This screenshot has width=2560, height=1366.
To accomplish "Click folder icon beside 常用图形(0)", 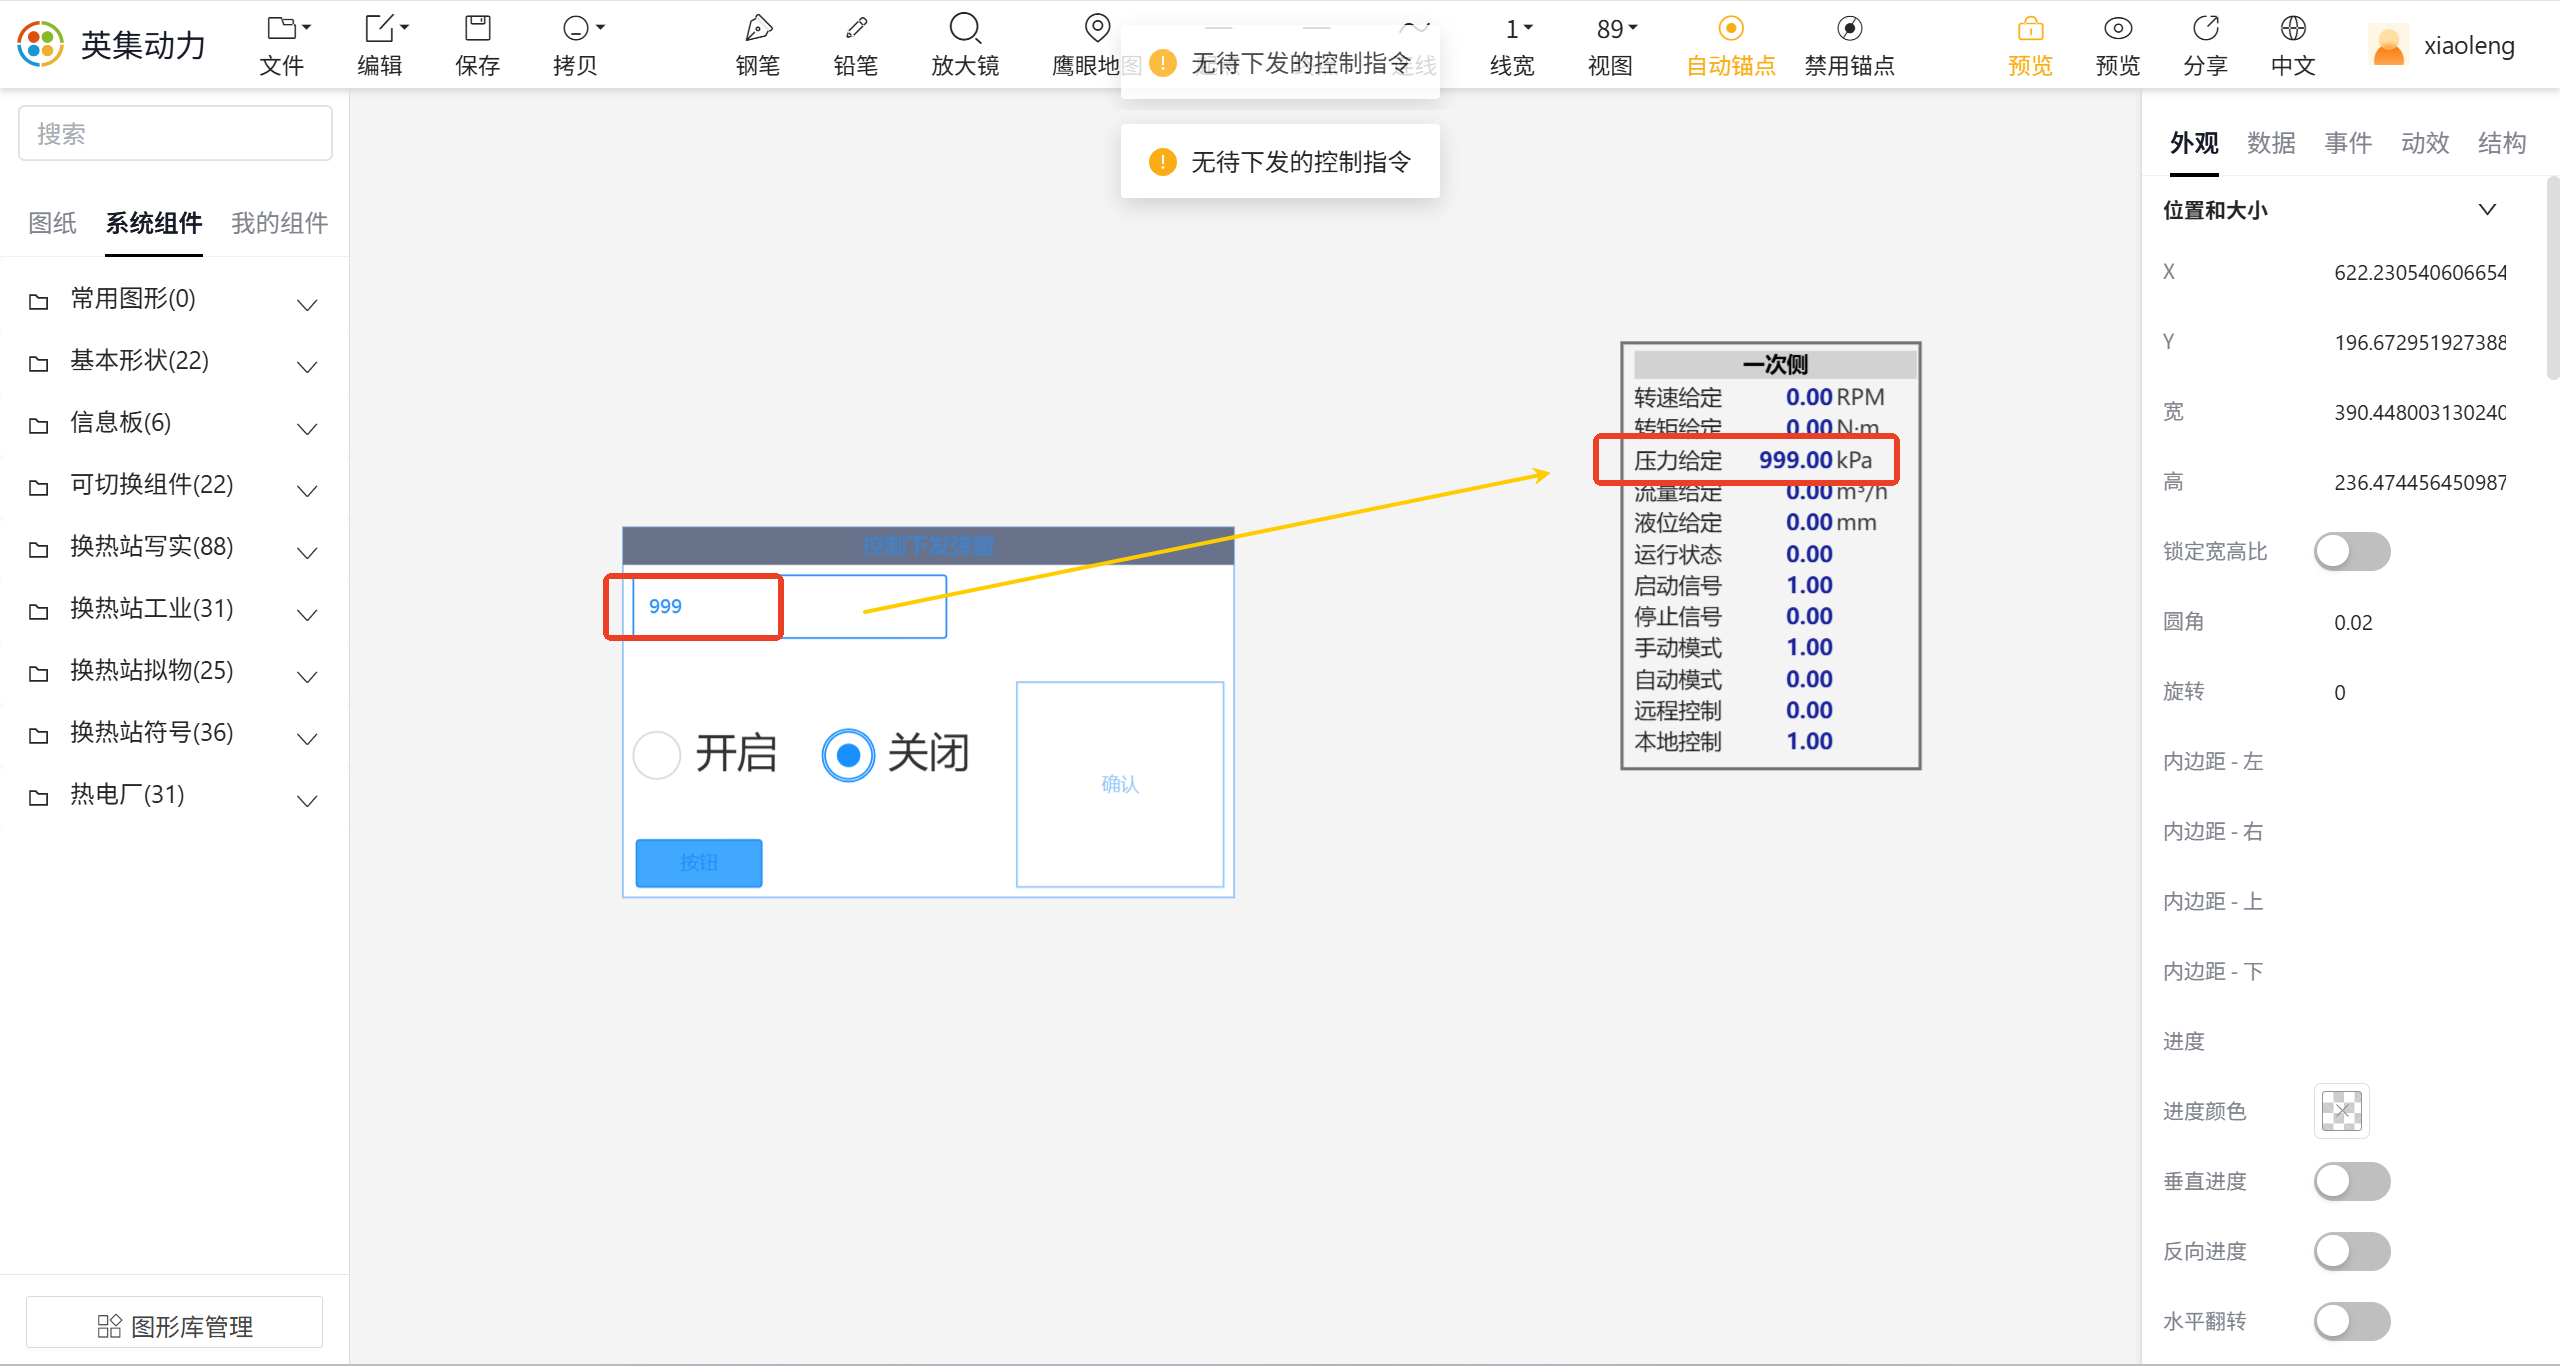I will [39, 302].
